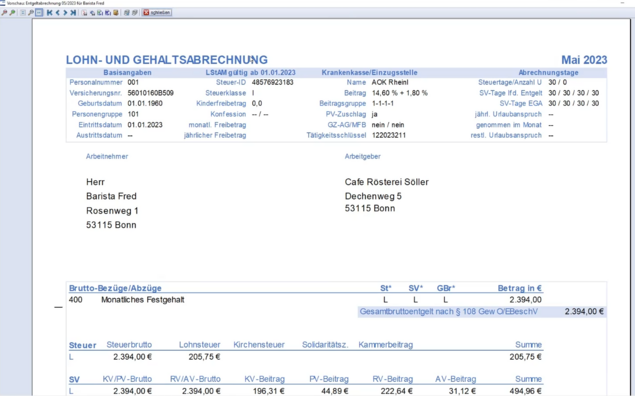The width and height of the screenshot is (635, 396).
Task: Select the whole-page view icon
Action: [x=23, y=13]
